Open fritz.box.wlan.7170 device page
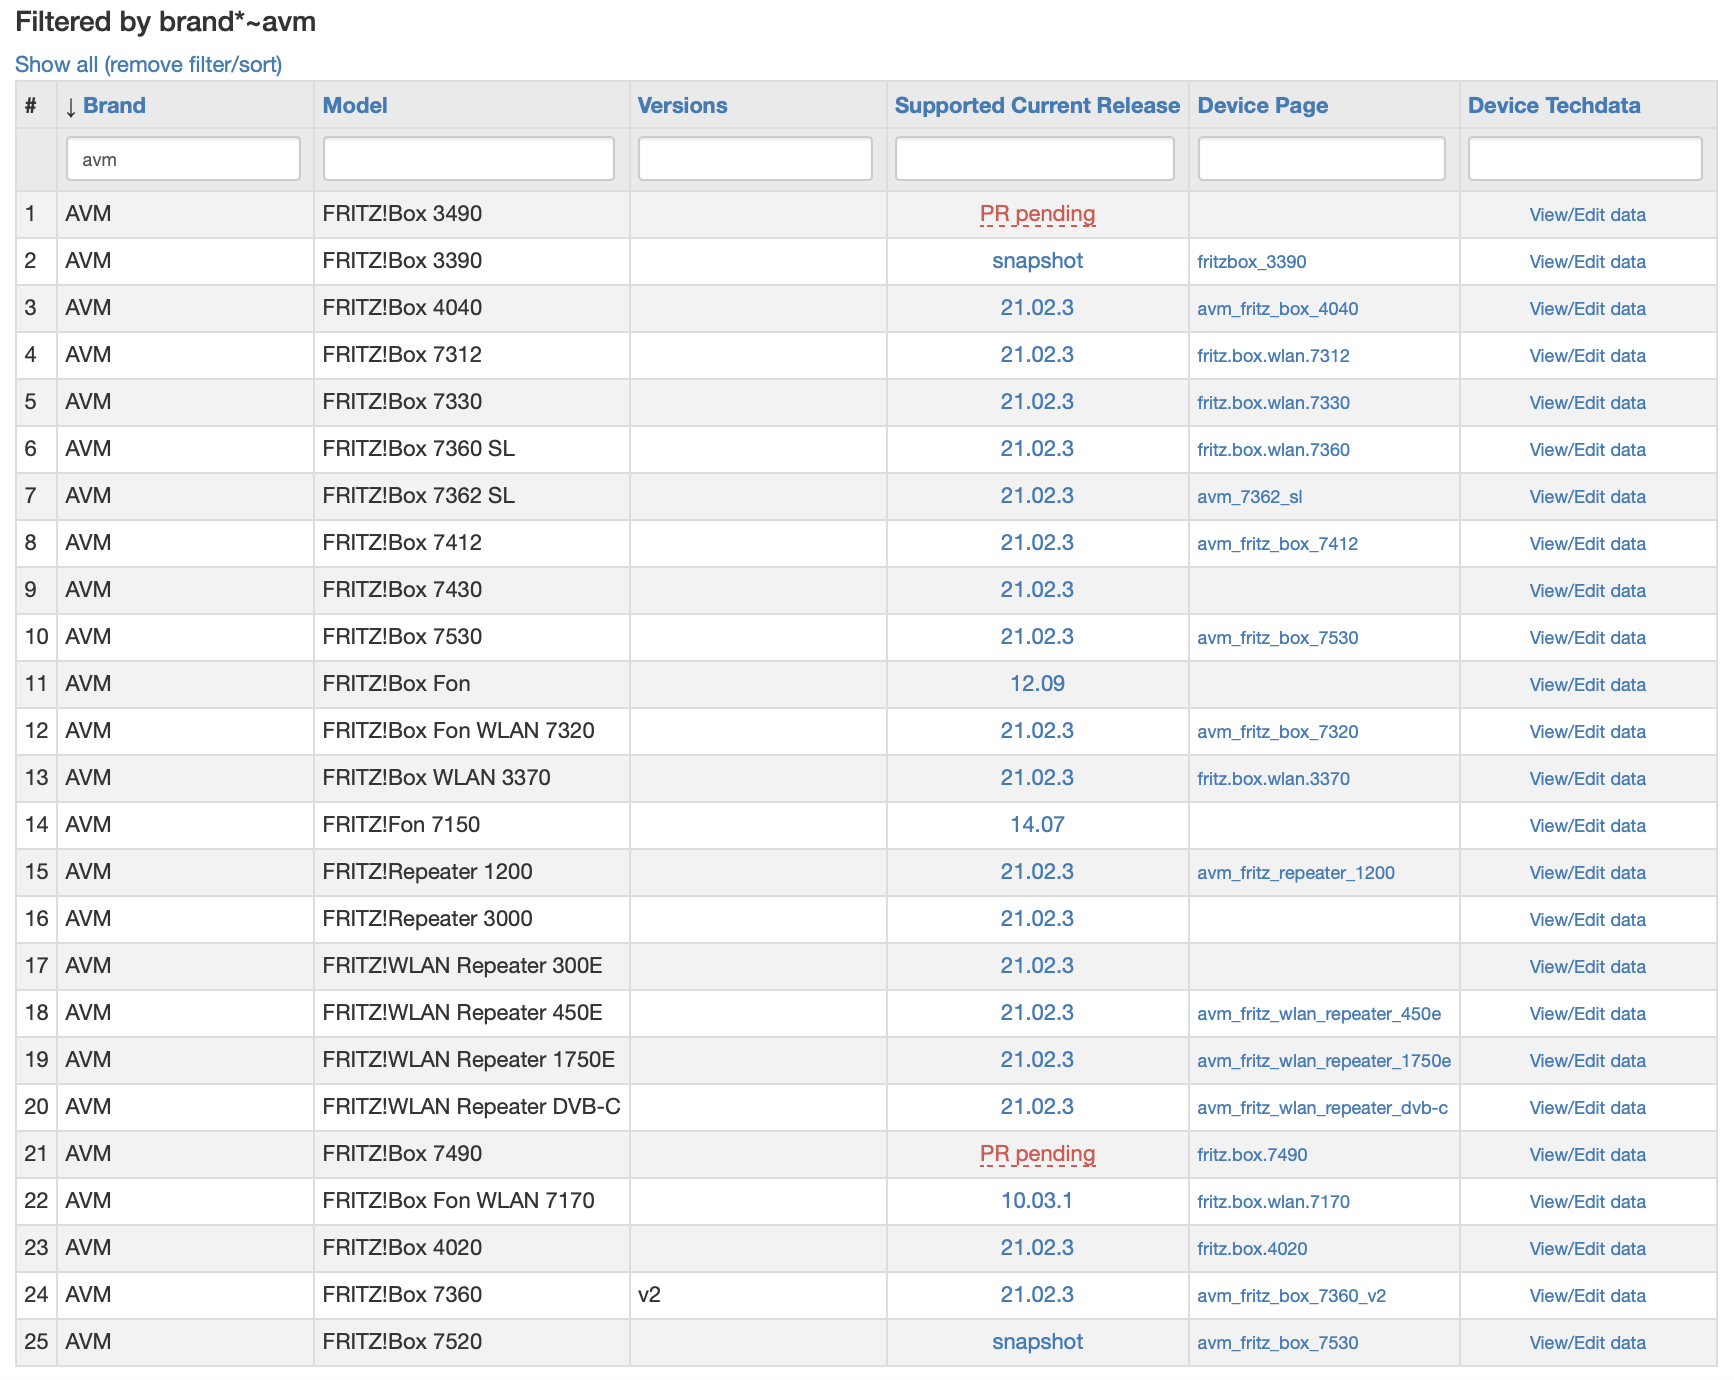 [1273, 1202]
